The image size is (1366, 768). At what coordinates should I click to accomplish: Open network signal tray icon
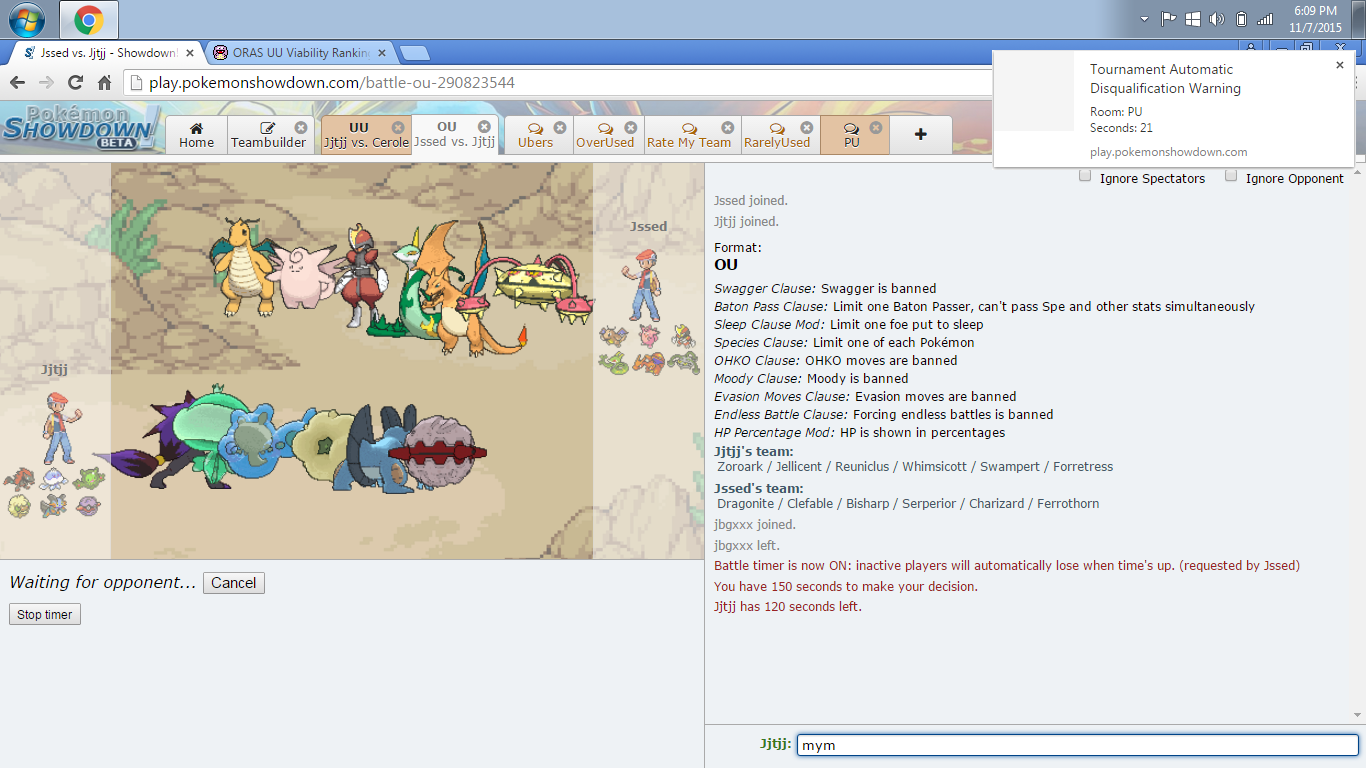click(1265, 19)
